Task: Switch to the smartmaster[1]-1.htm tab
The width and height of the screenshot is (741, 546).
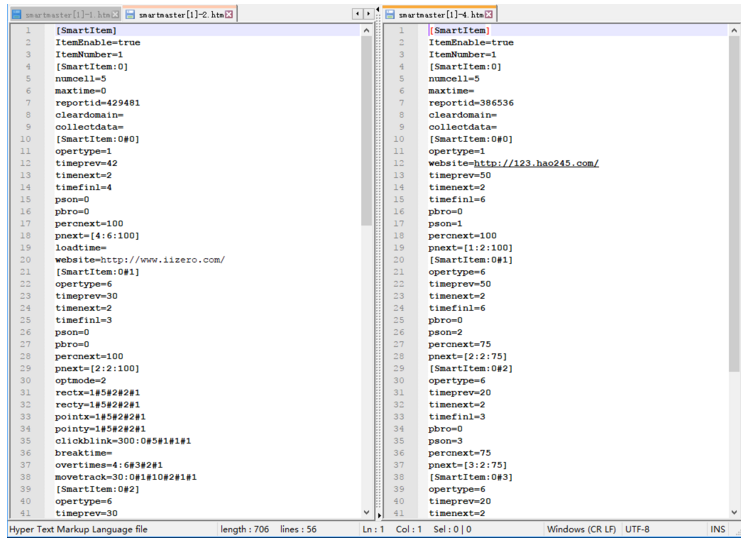Action: 66,15
